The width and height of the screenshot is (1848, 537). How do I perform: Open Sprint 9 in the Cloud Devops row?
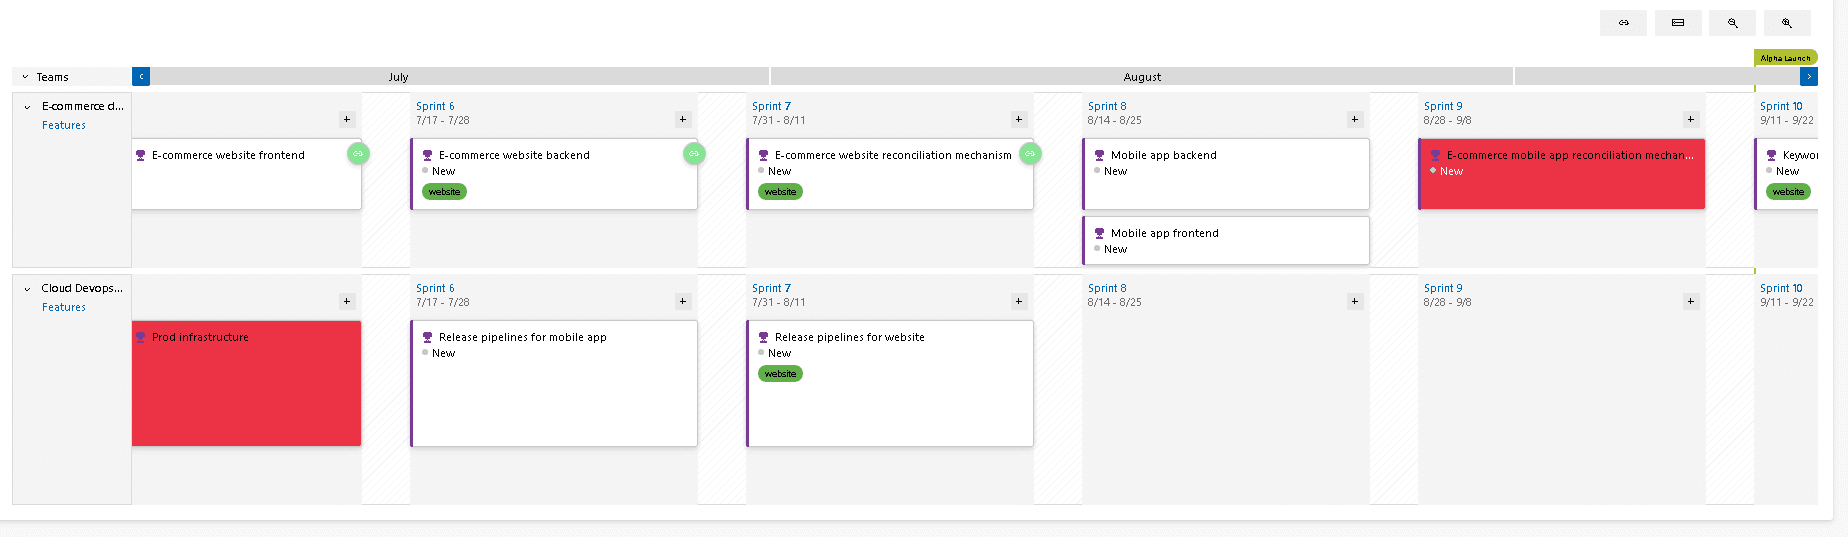pyautogui.click(x=1443, y=288)
